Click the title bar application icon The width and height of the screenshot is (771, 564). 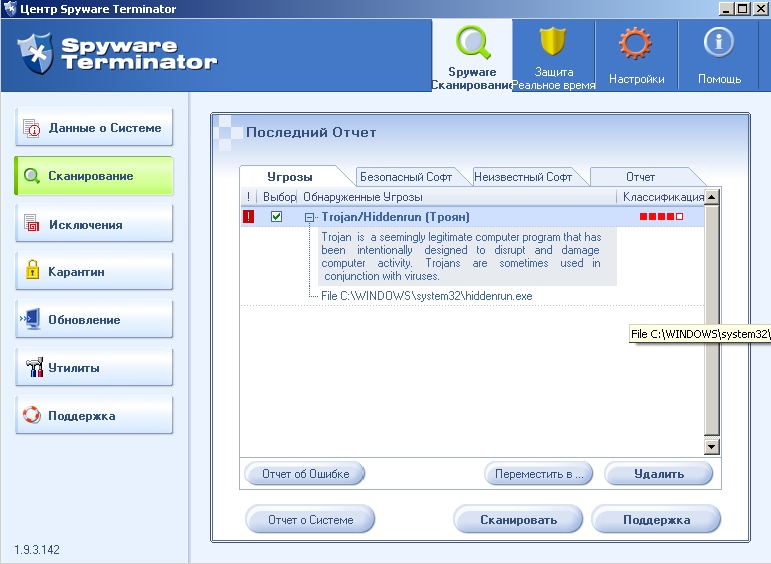[x=9, y=8]
